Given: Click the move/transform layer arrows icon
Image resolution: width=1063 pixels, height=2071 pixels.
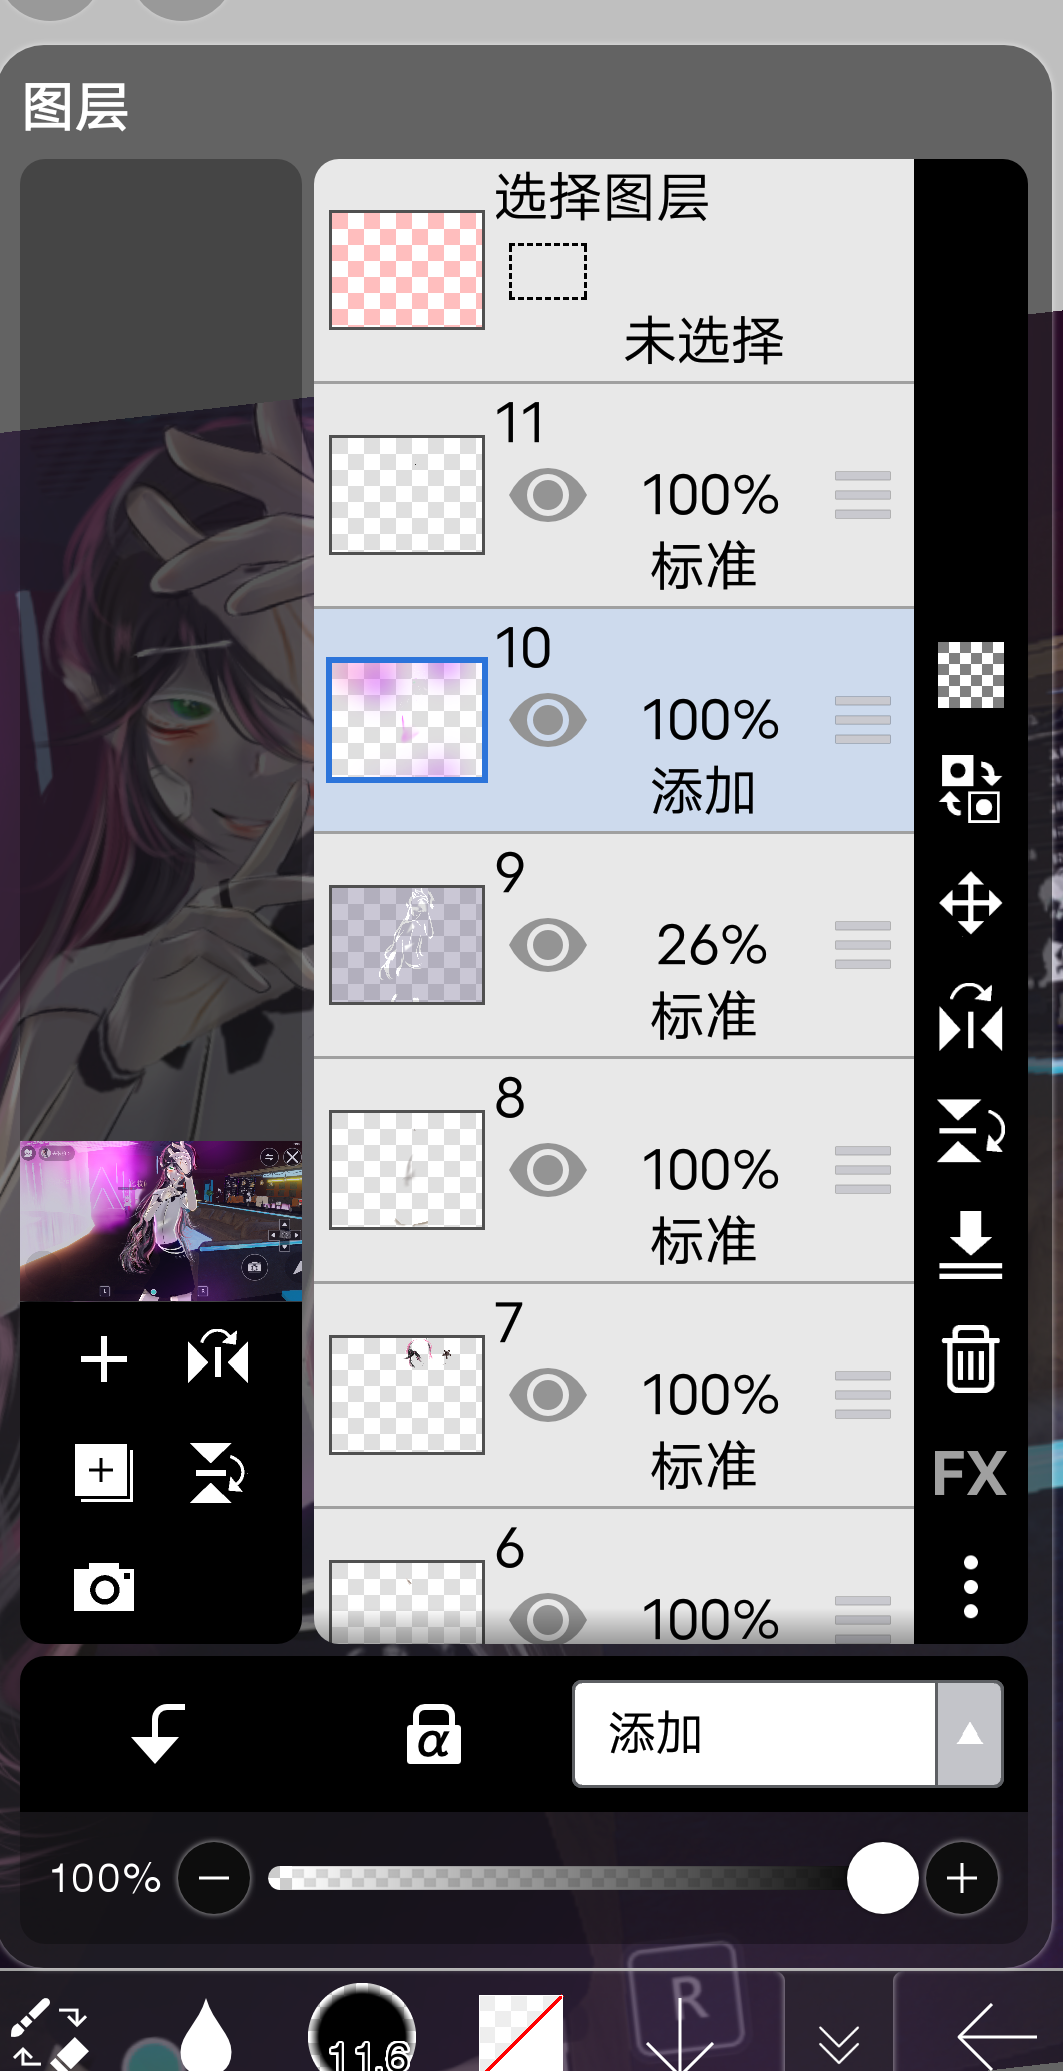Looking at the screenshot, I should (970, 903).
